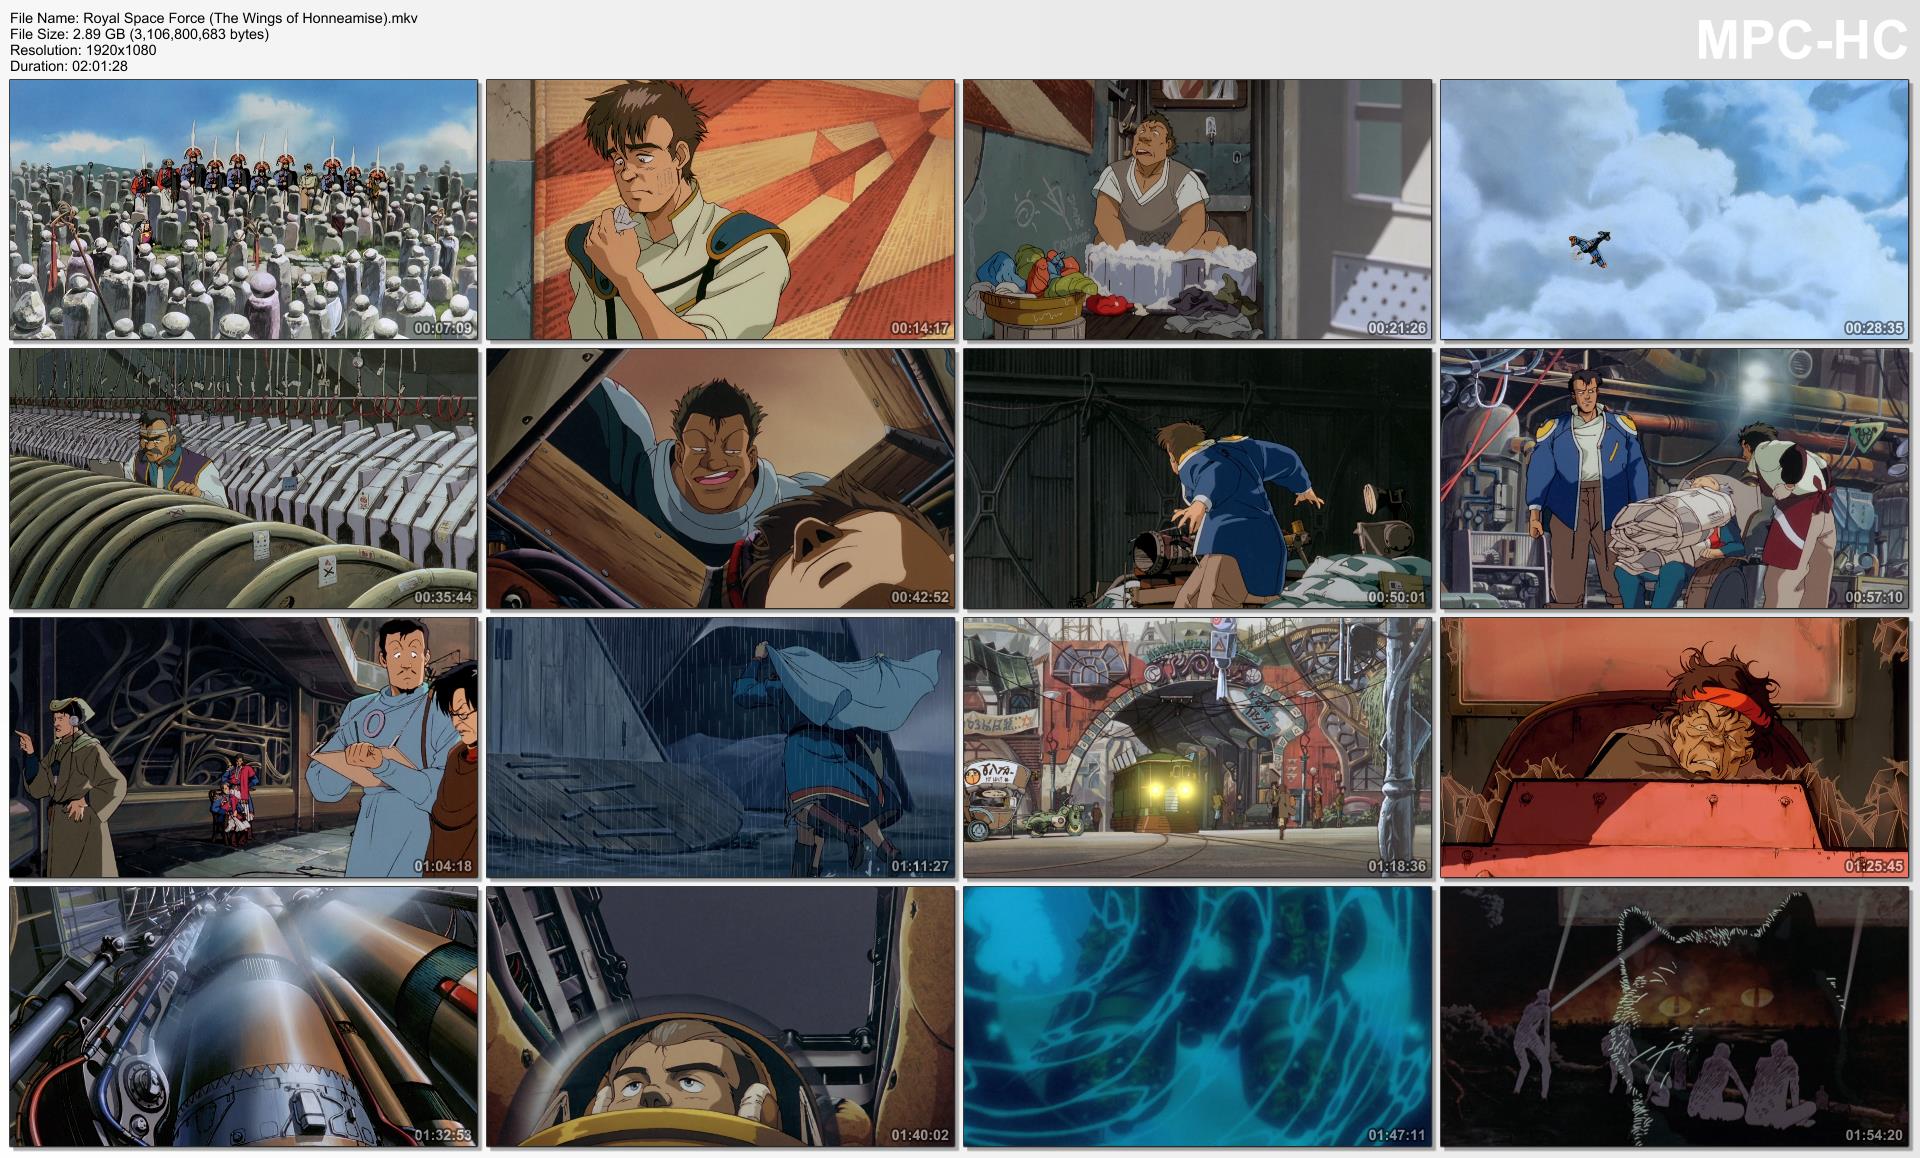Screen dimensions: 1920x1158
Task: Select the thumbnail of grinning man leaning over
Action: point(721,479)
